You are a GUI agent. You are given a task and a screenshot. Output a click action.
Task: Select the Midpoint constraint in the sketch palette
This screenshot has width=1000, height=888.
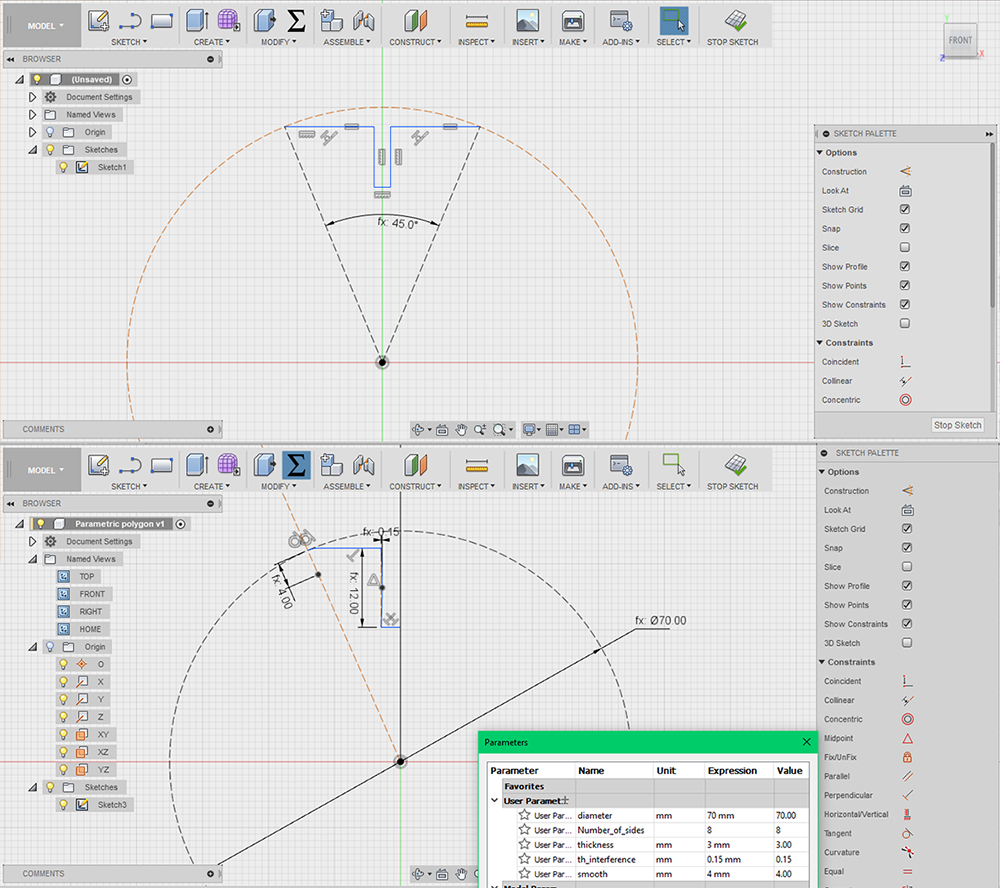(x=906, y=738)
